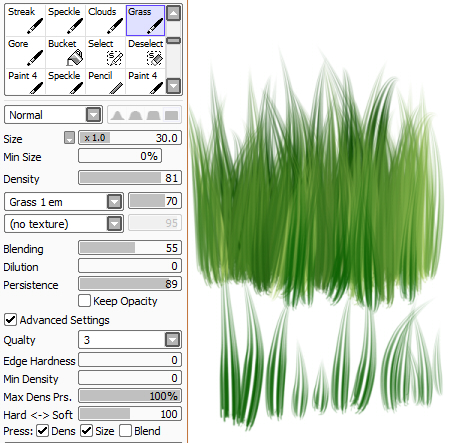Image resolution: width=457 pixels, height=443 pixels.
Task: Select the Speckle brush in bottom row
Action: pos(65,82)
